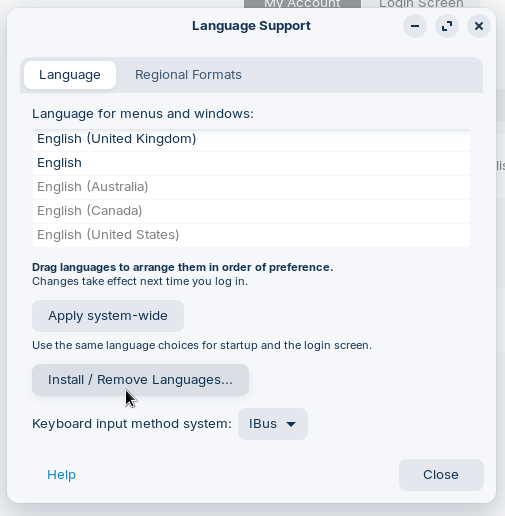Screen dimensions: 505x516
Task: Maximize the Language Support window
Action: point(447,26)
